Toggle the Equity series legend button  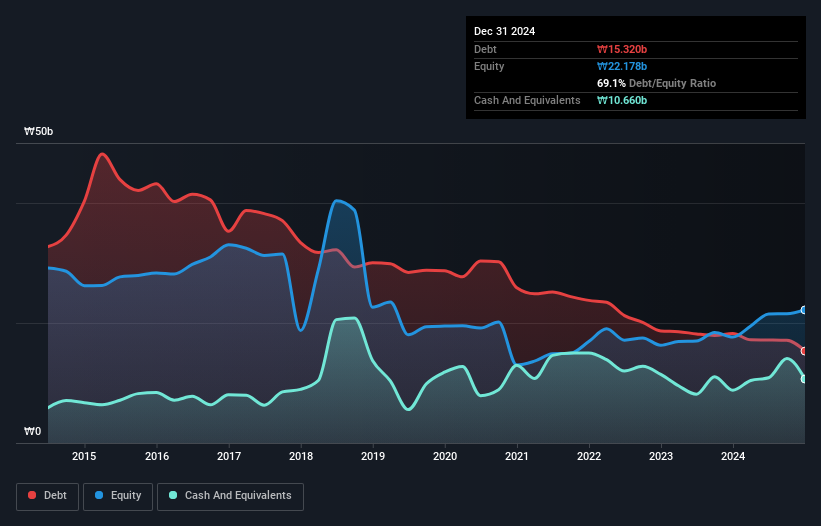coord(118,496)
